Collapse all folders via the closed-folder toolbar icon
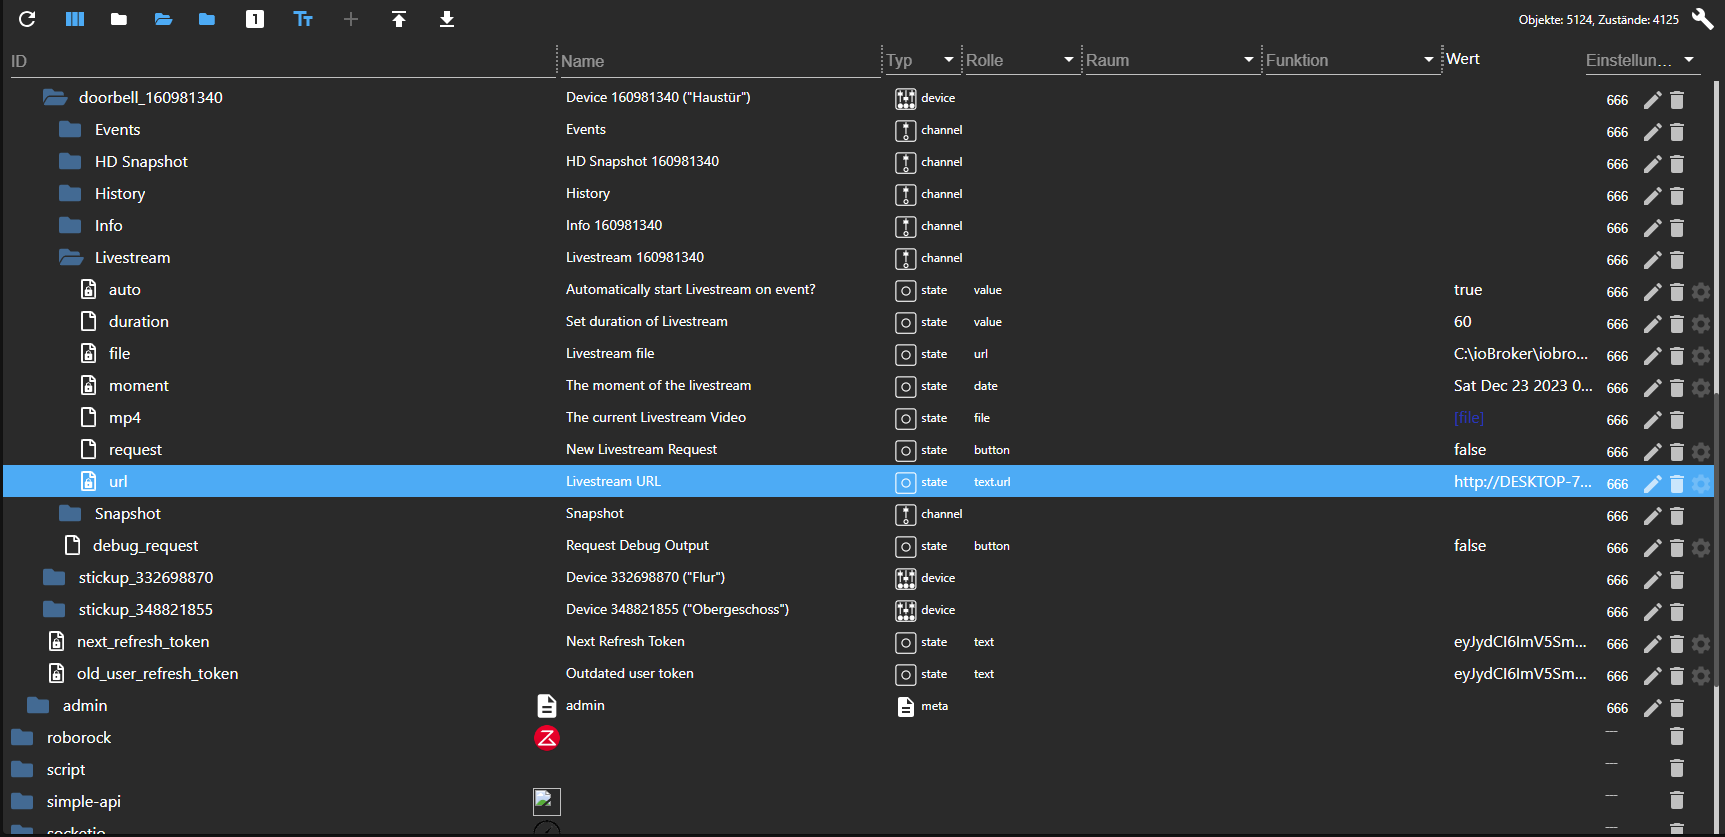Viewport: 1725px width, 837px height. pos(119,19)
